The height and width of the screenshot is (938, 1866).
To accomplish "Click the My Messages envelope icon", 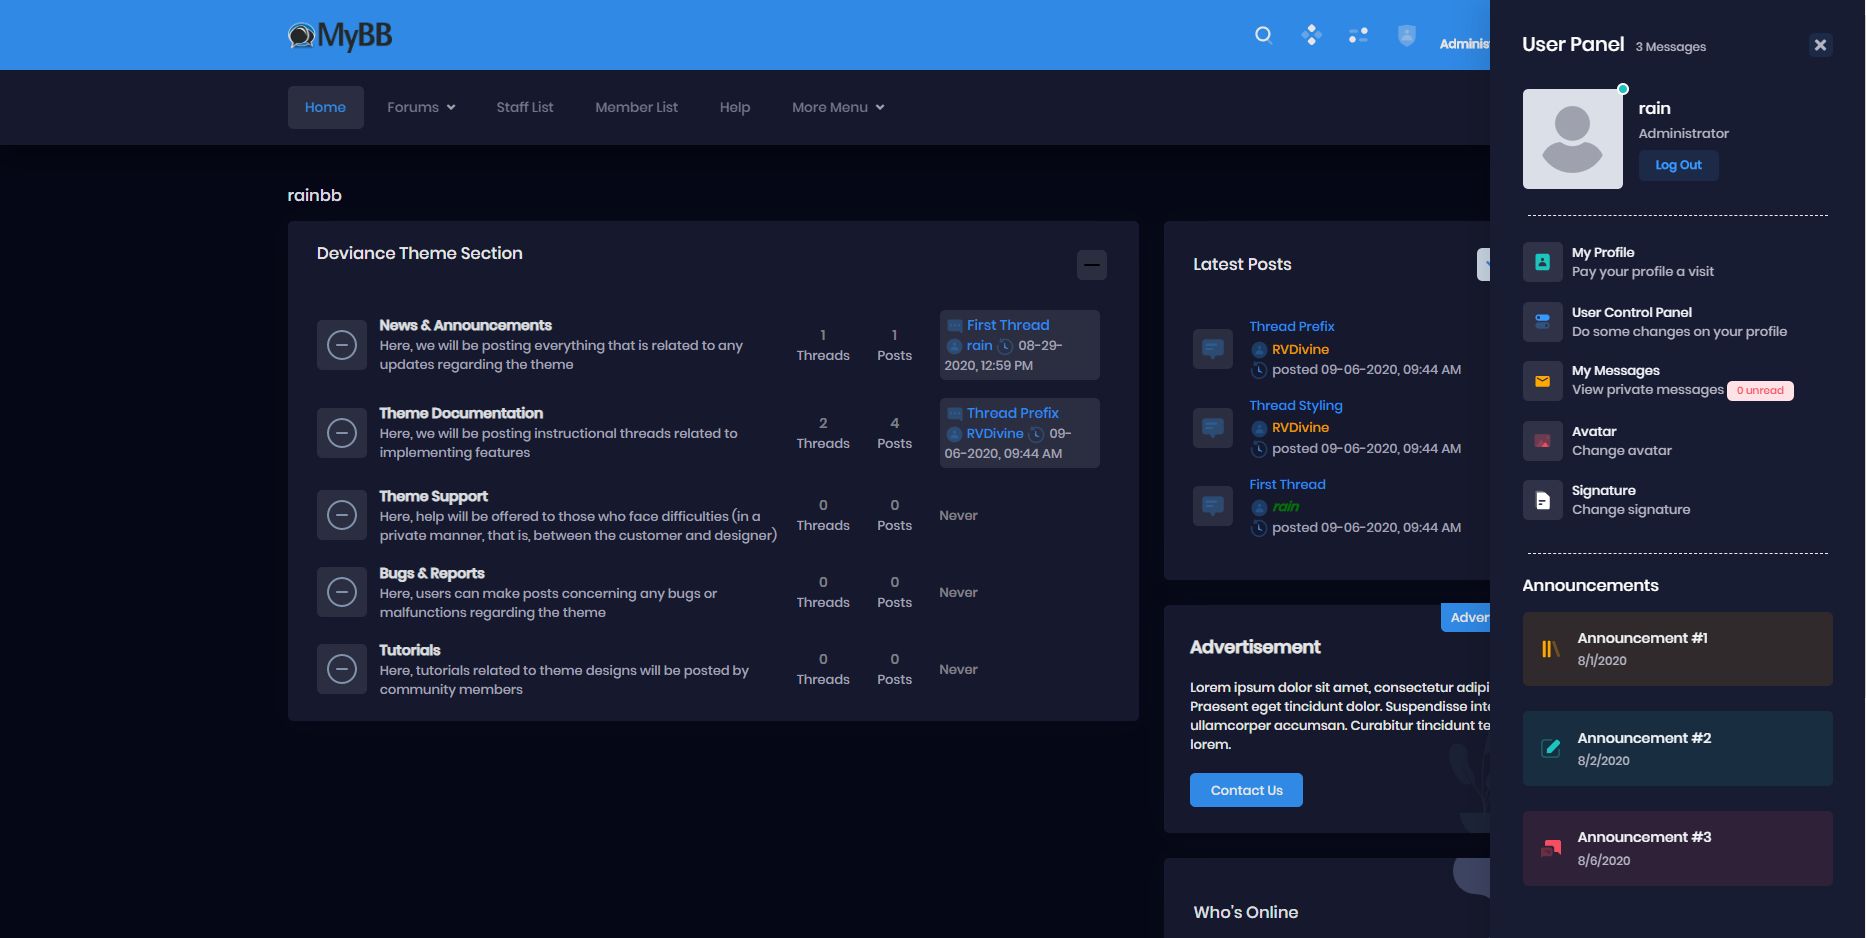I will click(1542, 381).
